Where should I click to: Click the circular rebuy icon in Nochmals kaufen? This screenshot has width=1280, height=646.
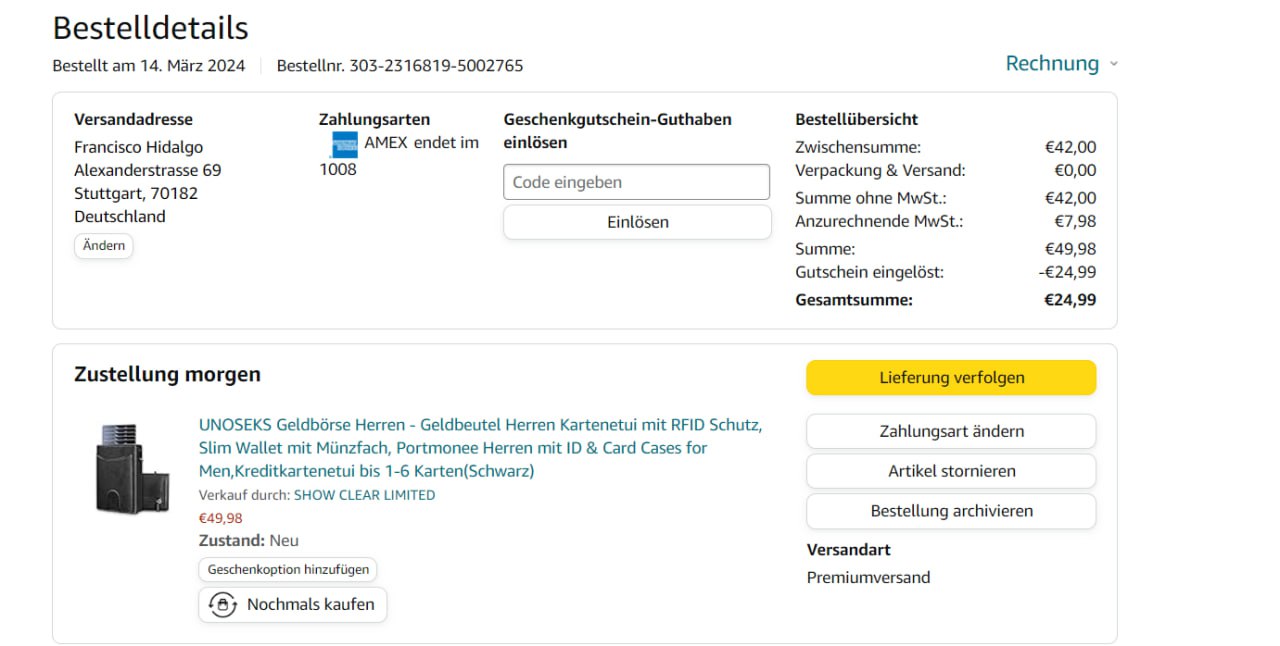[222, 604]
